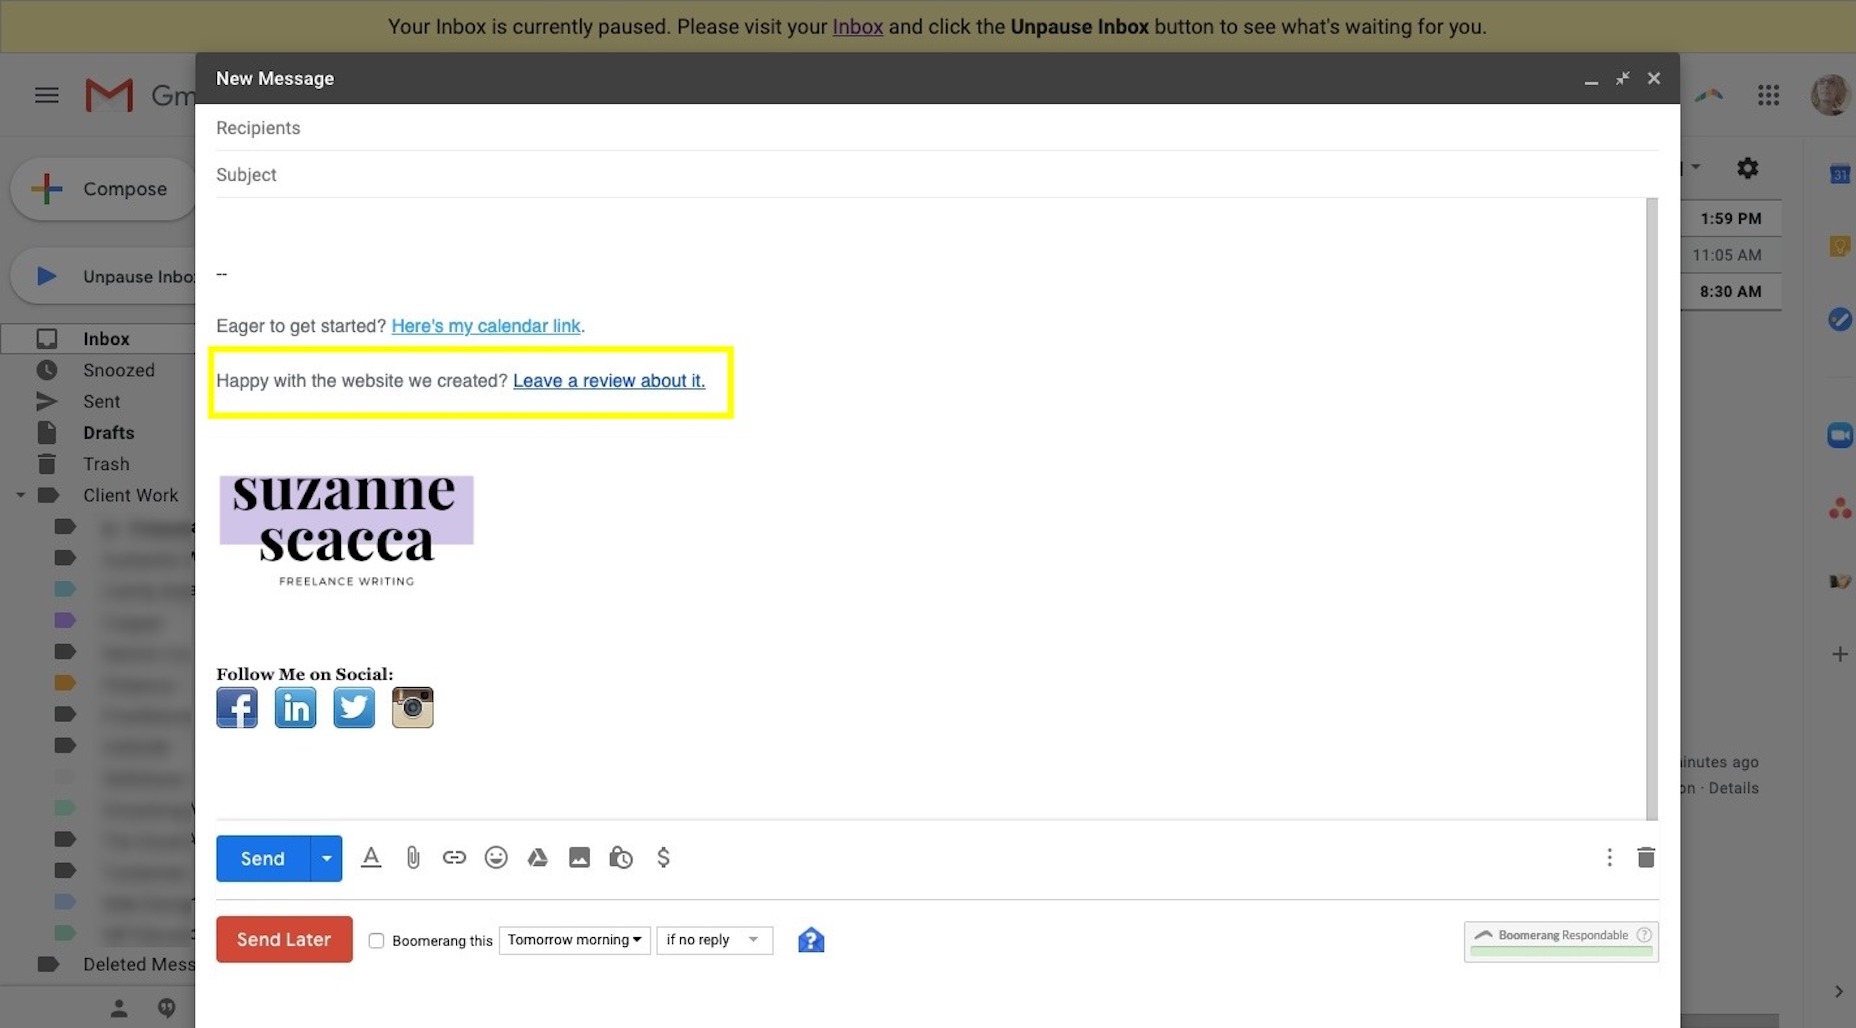The image size is (1856, 1028).
Task: Click the Twitter social icon in signature
Action: (354, 708)
